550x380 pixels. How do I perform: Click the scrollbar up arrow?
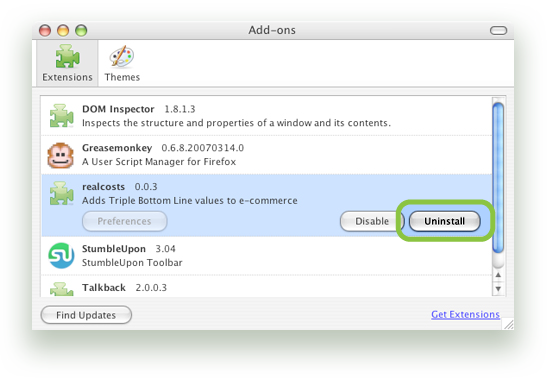(498, 275)
